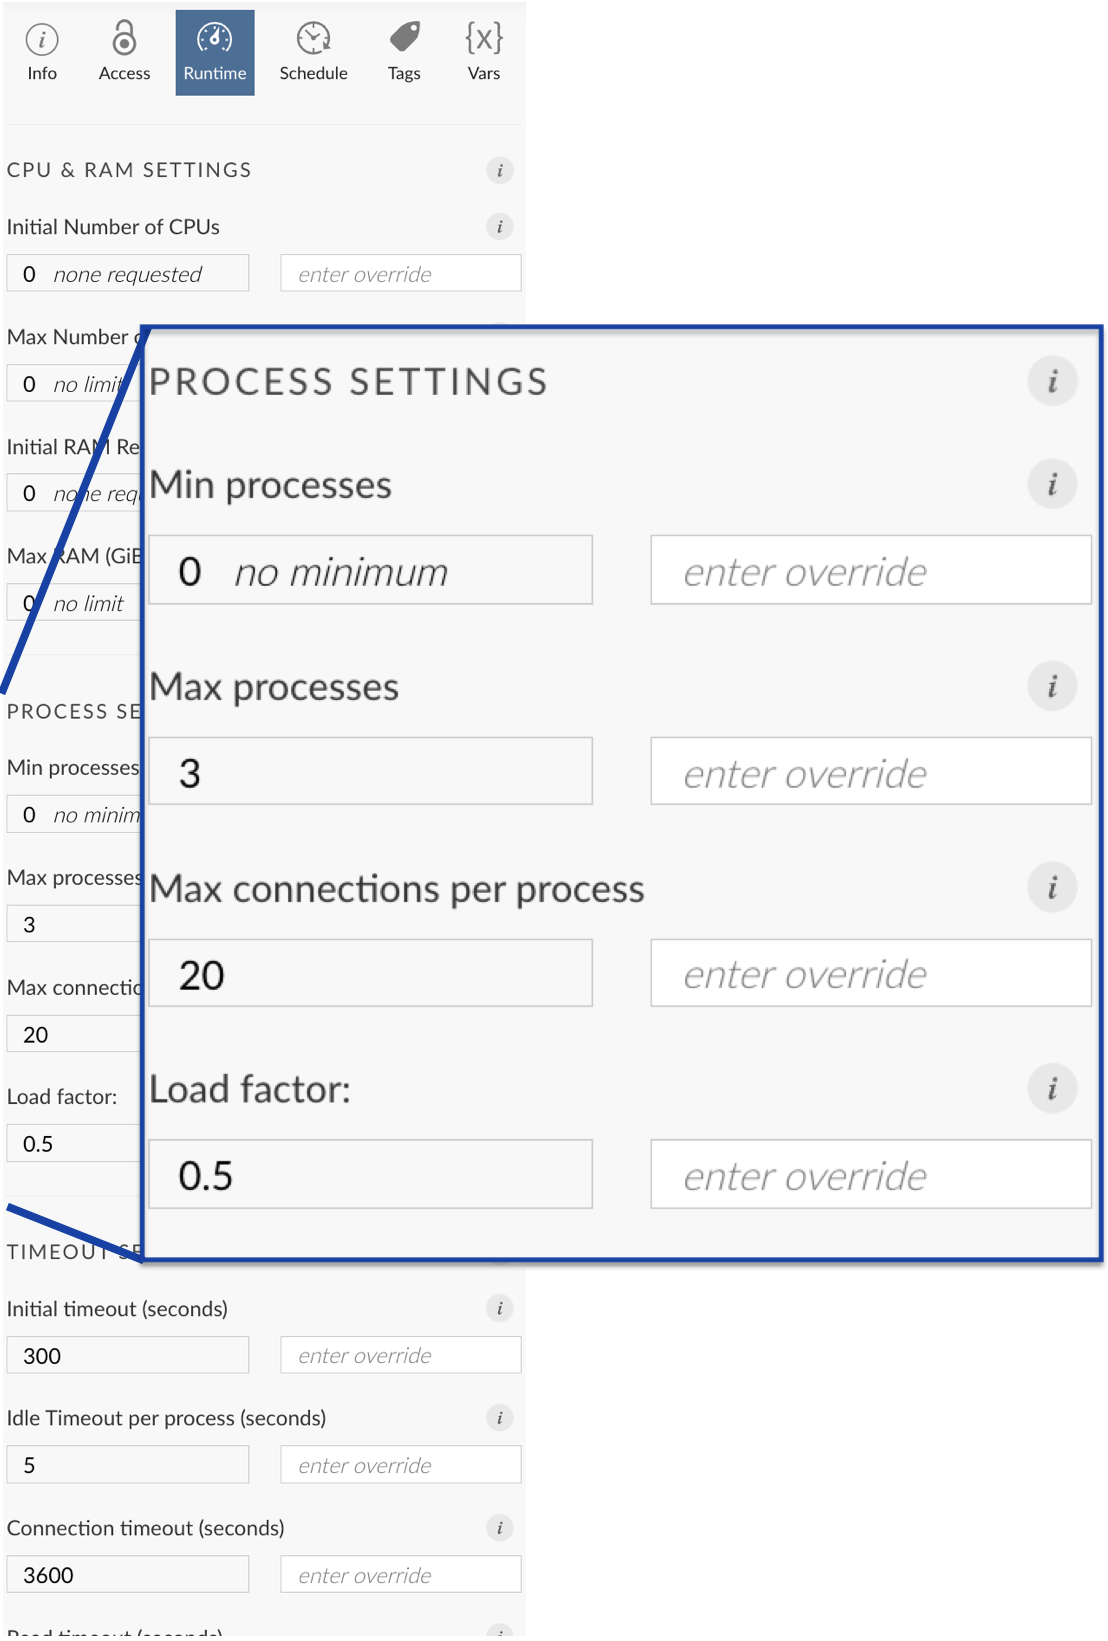Switch to the Access tab
Image resolution: width=1108 pixels, height=1641 pixels.
tap(124, 52)
